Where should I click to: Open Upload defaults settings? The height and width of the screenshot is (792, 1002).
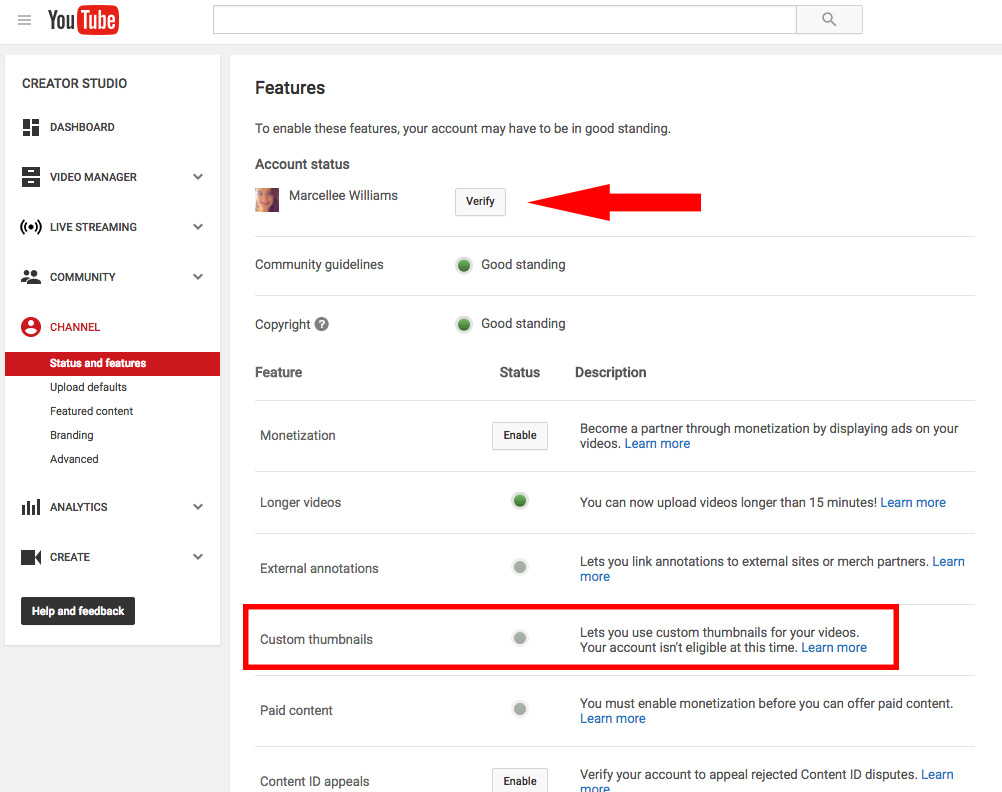click(x=88, y=387)
